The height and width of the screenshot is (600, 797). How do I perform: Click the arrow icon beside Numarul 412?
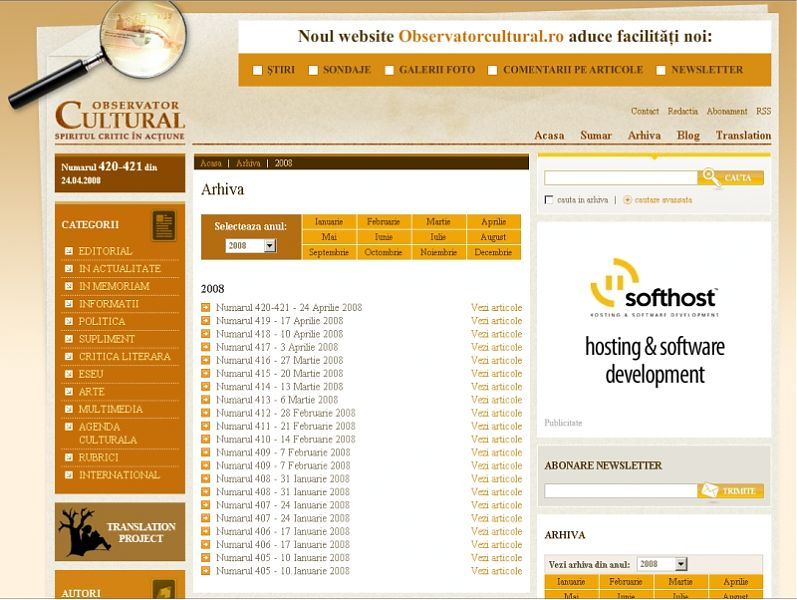pyautogui.click(x=205, y=413)
